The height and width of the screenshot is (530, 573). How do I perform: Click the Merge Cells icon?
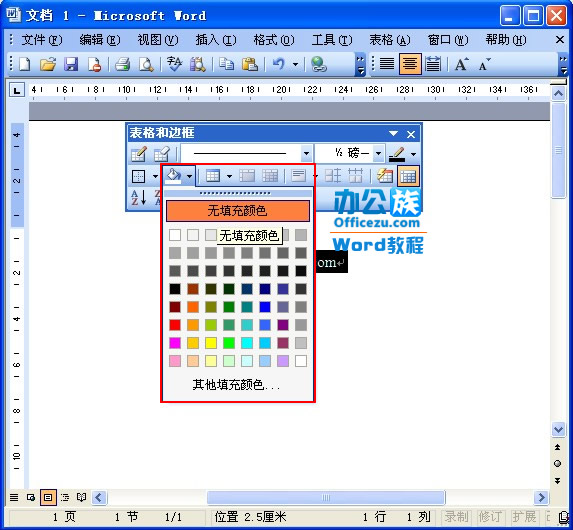(x=247, y=176)
